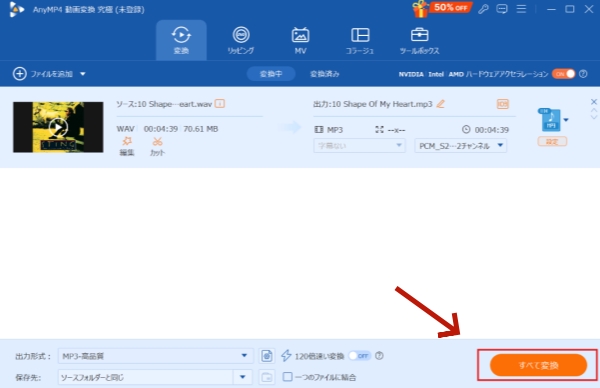This screenshot has height=388, width=600.
Task: Click the source file info icon
Action: point(220,104)
